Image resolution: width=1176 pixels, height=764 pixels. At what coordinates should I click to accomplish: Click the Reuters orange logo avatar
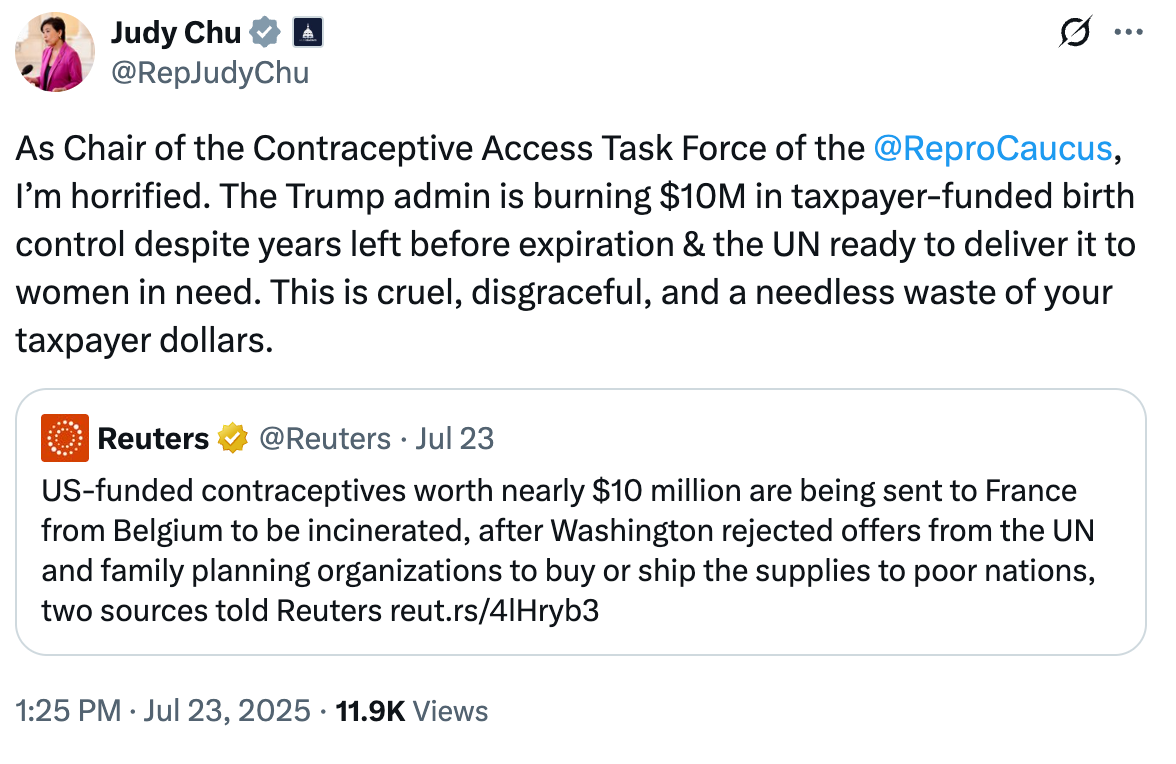65,438
